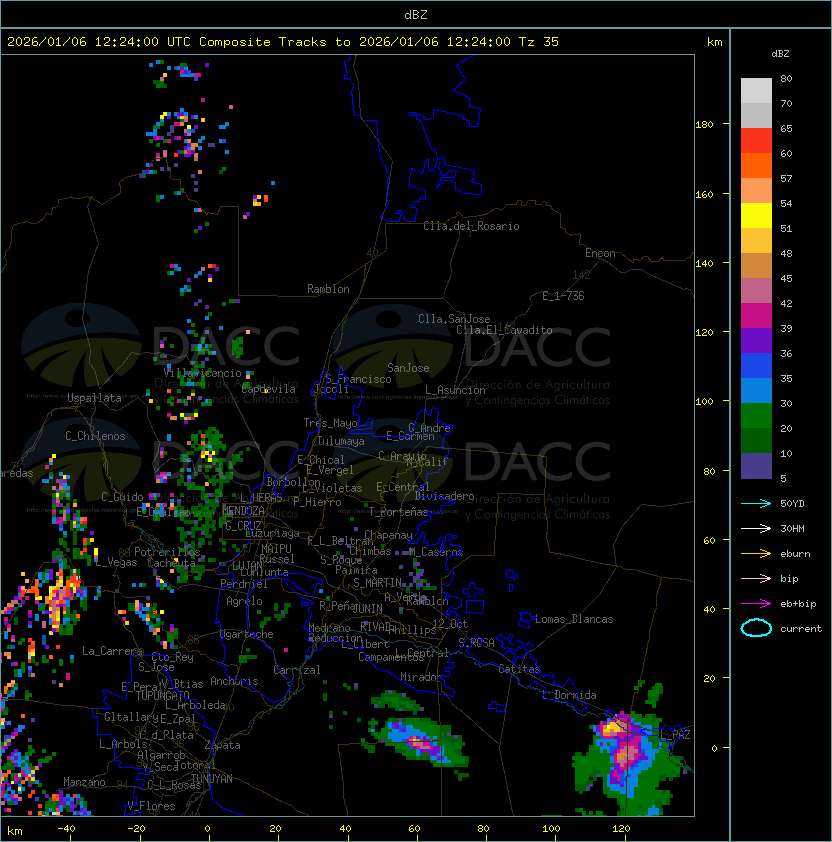This screenshot has height=842, width=832.
Task: Click the 'Tulumaya' map label
Action: pyautogui.click(x=341, y=441)
